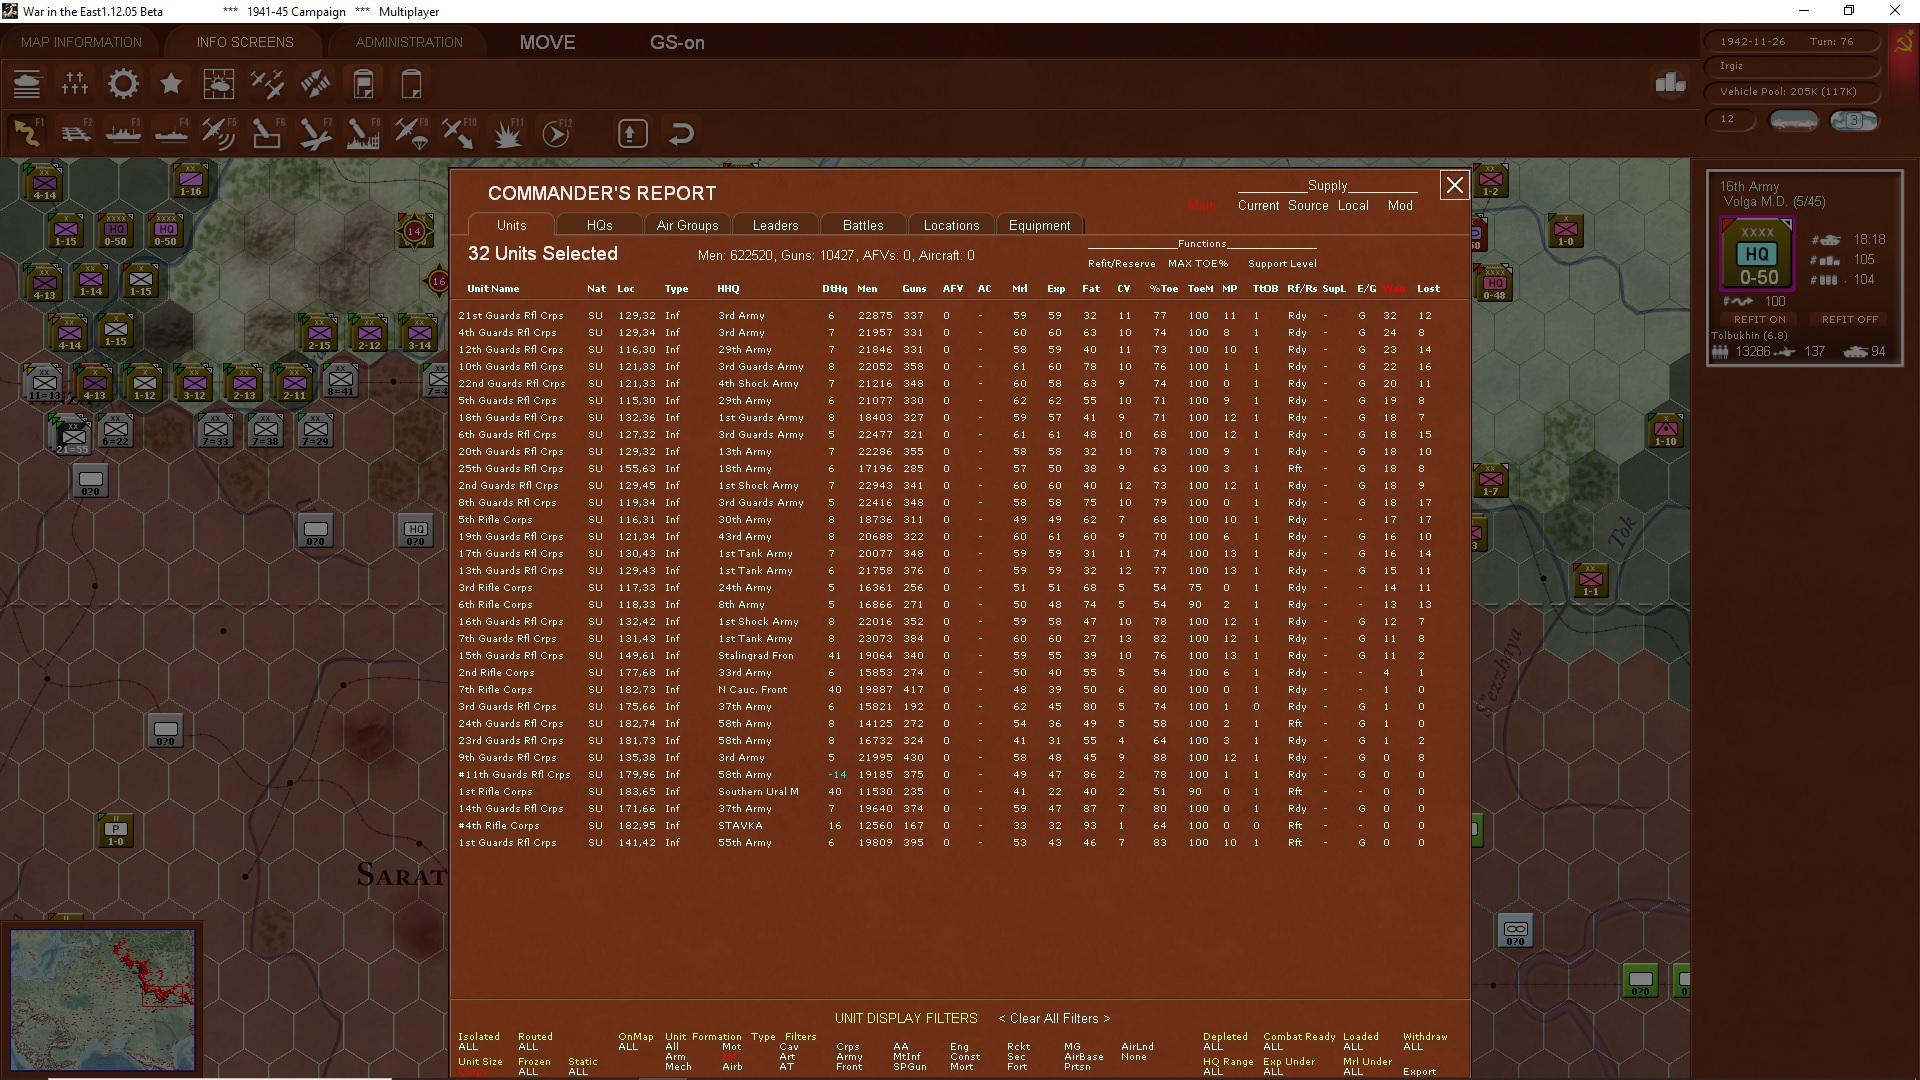The width and height of the screenshot is (1920, 1080).
Task: Open the losses screen crosses icon
Action: click(75, 84)
